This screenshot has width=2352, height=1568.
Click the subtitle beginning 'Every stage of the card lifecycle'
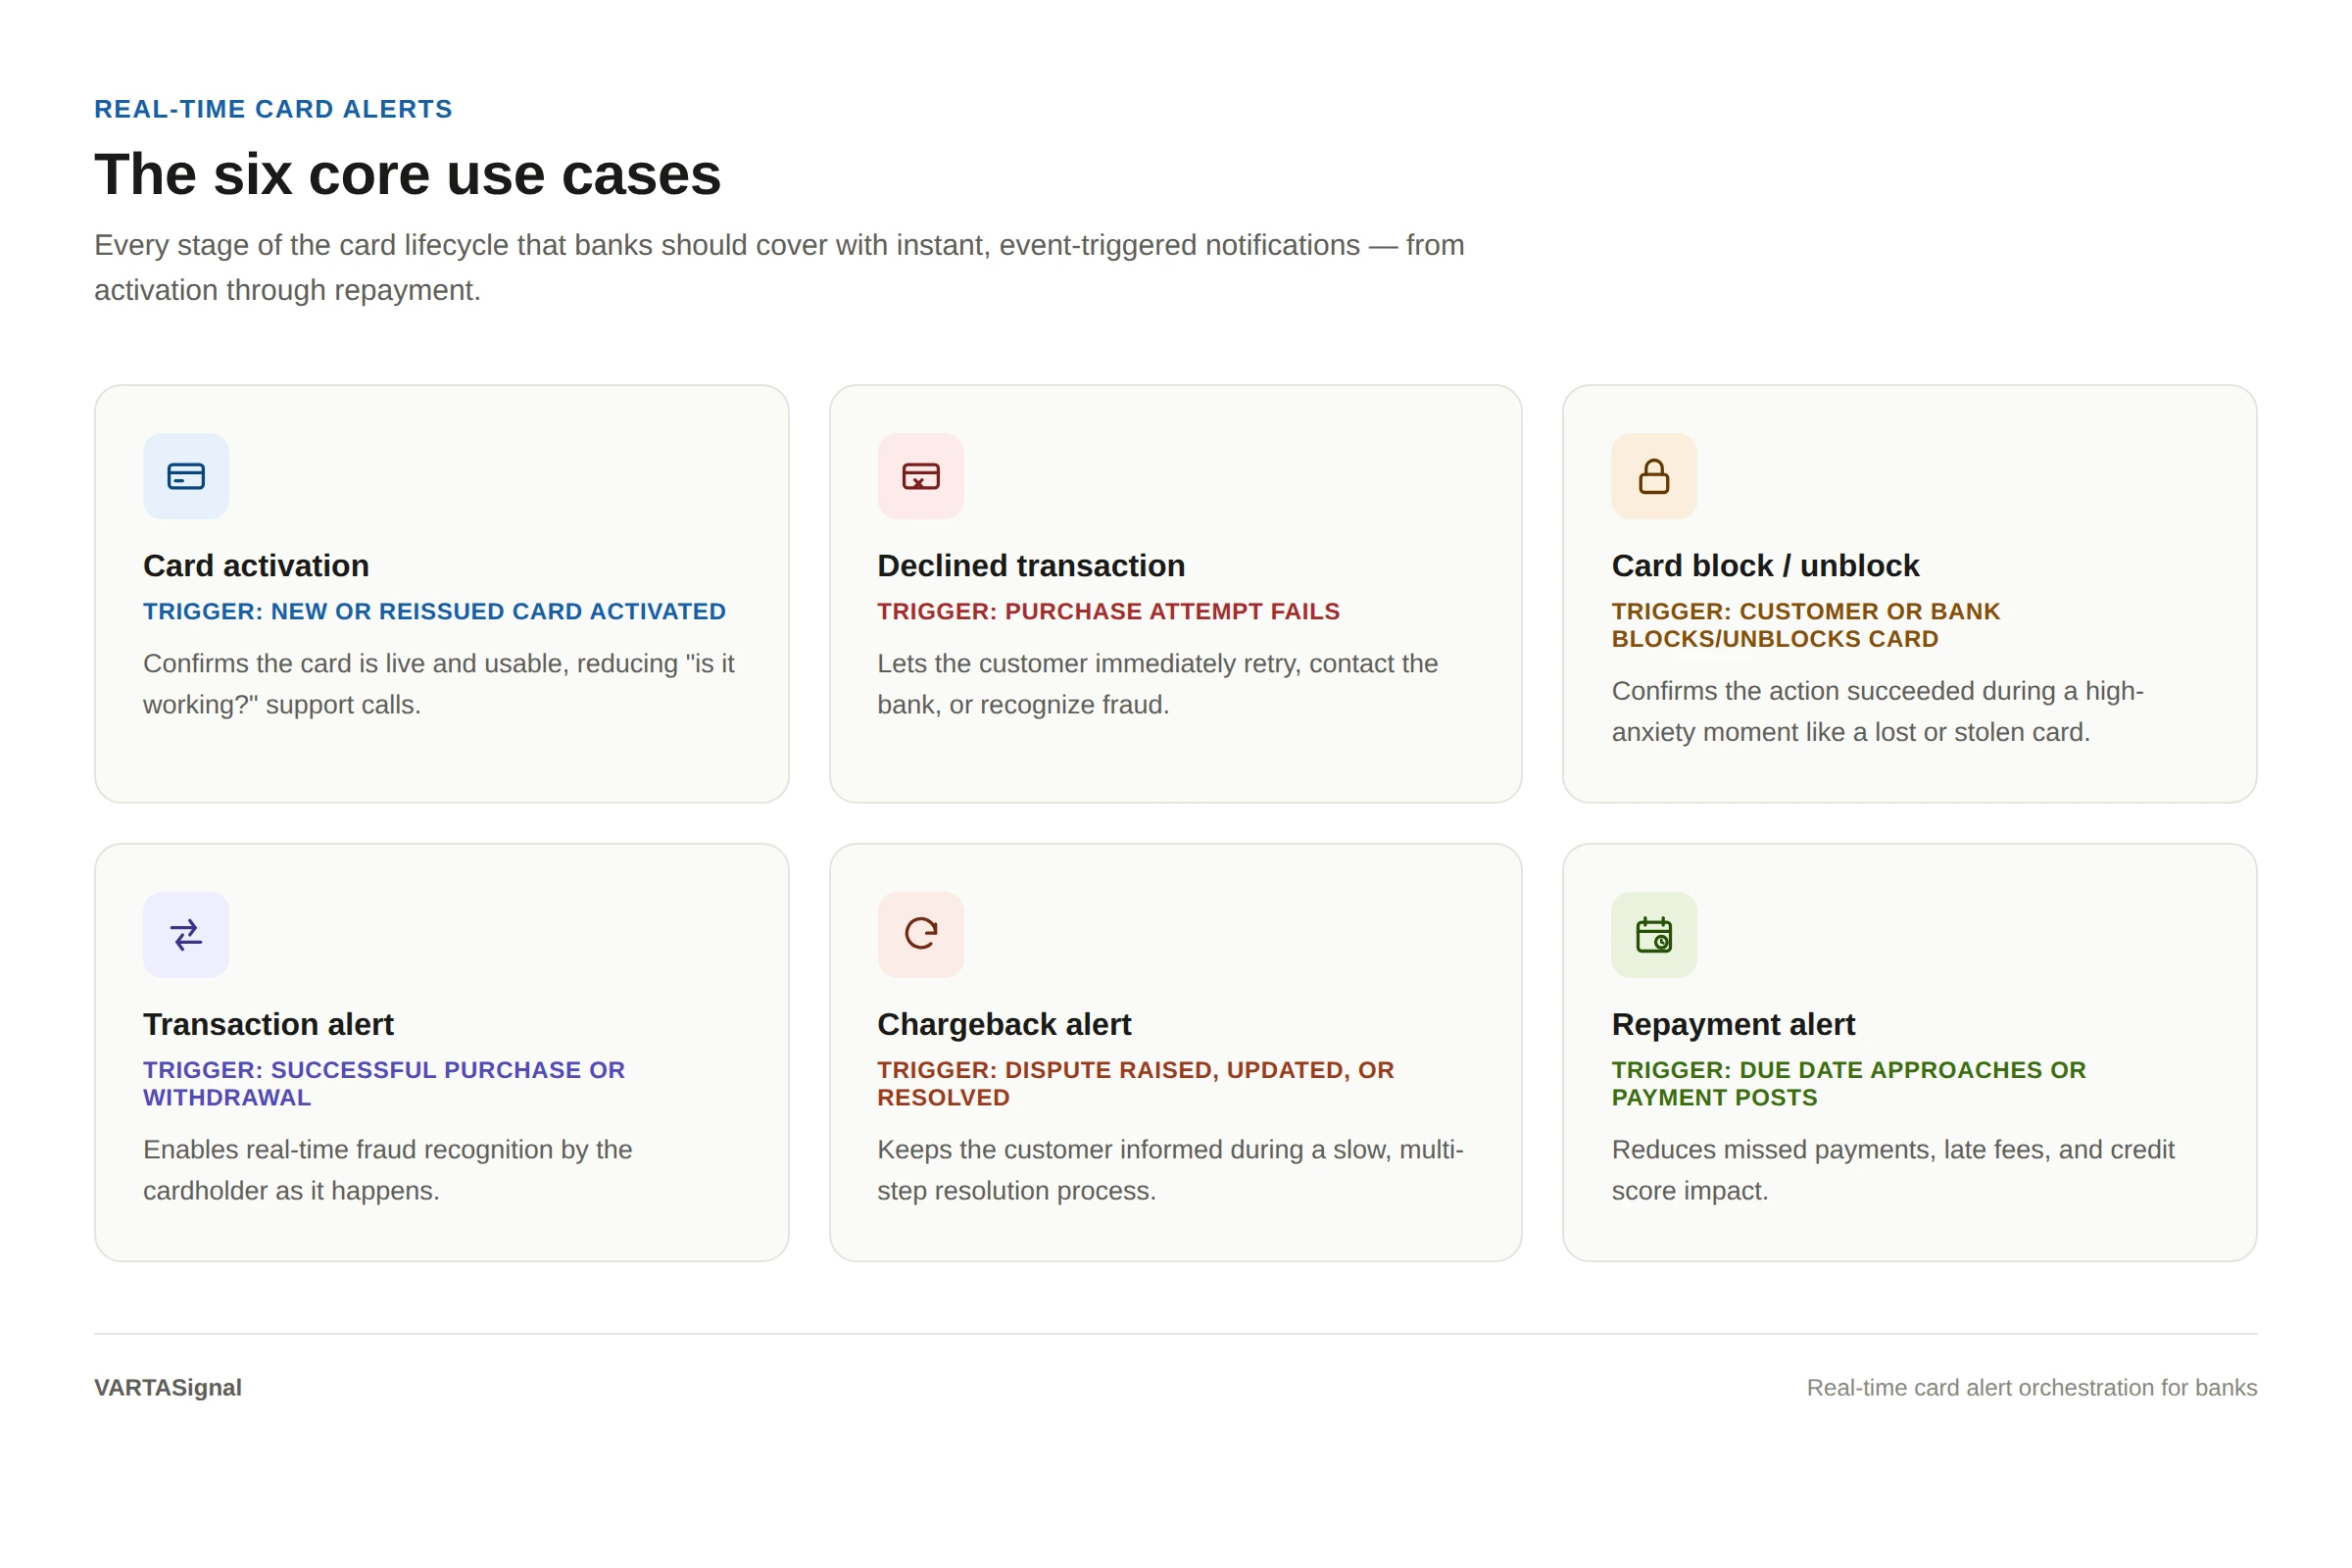point(779,267)
